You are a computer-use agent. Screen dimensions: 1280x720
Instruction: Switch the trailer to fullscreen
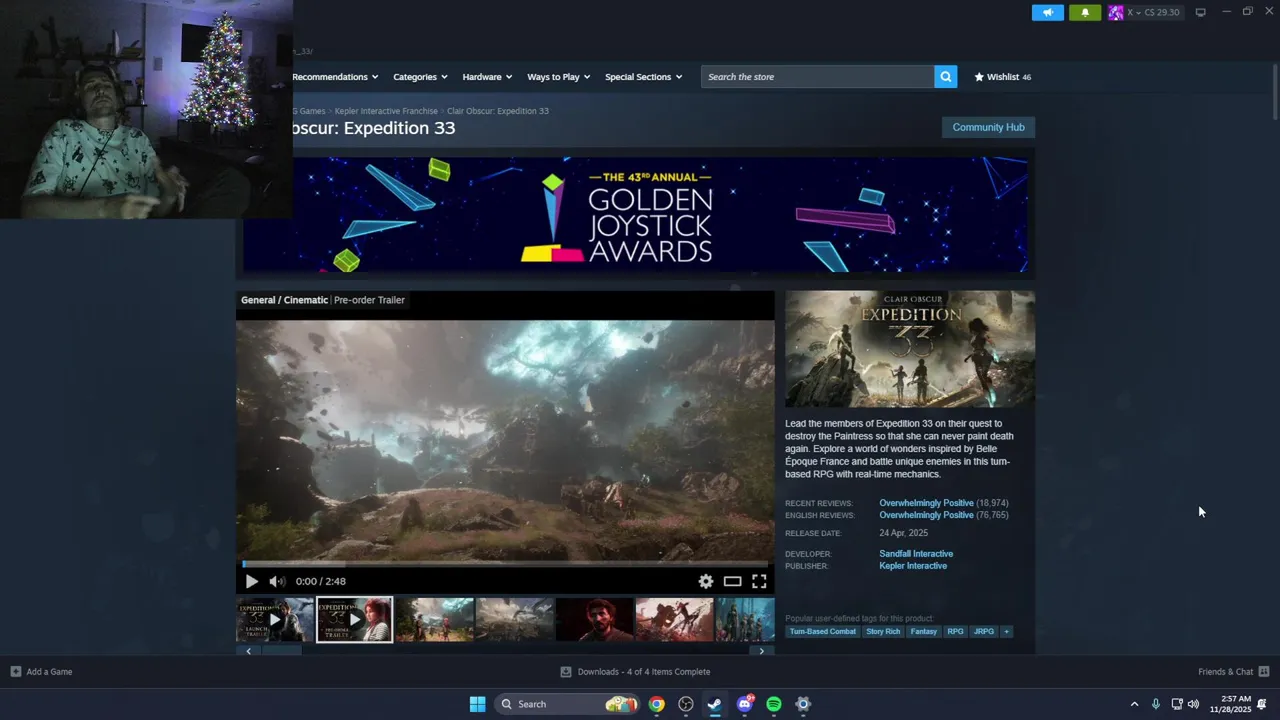tap(759, 581)
